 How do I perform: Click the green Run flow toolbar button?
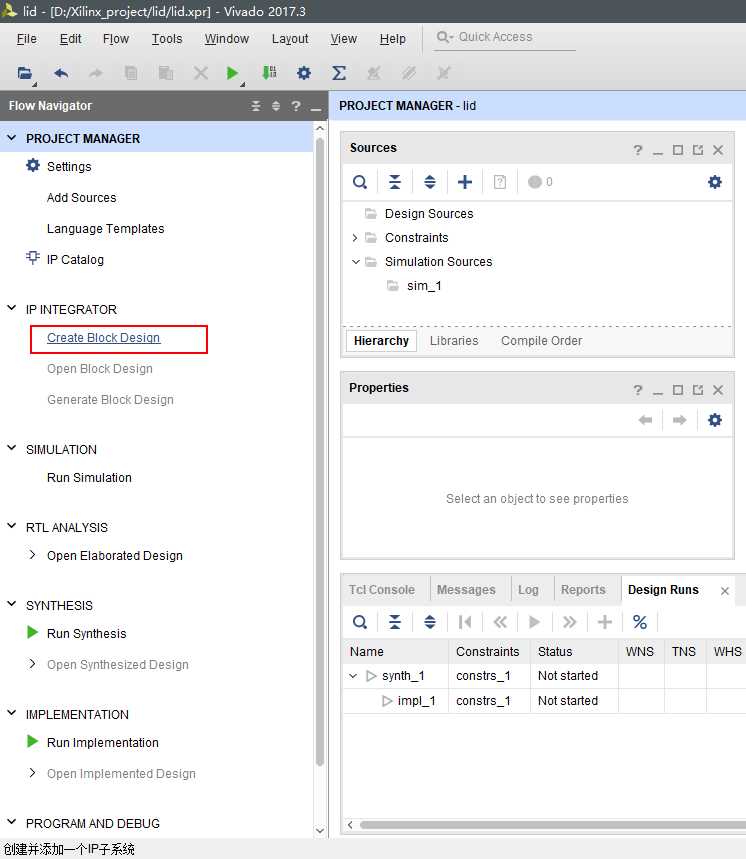pos(232,73)
